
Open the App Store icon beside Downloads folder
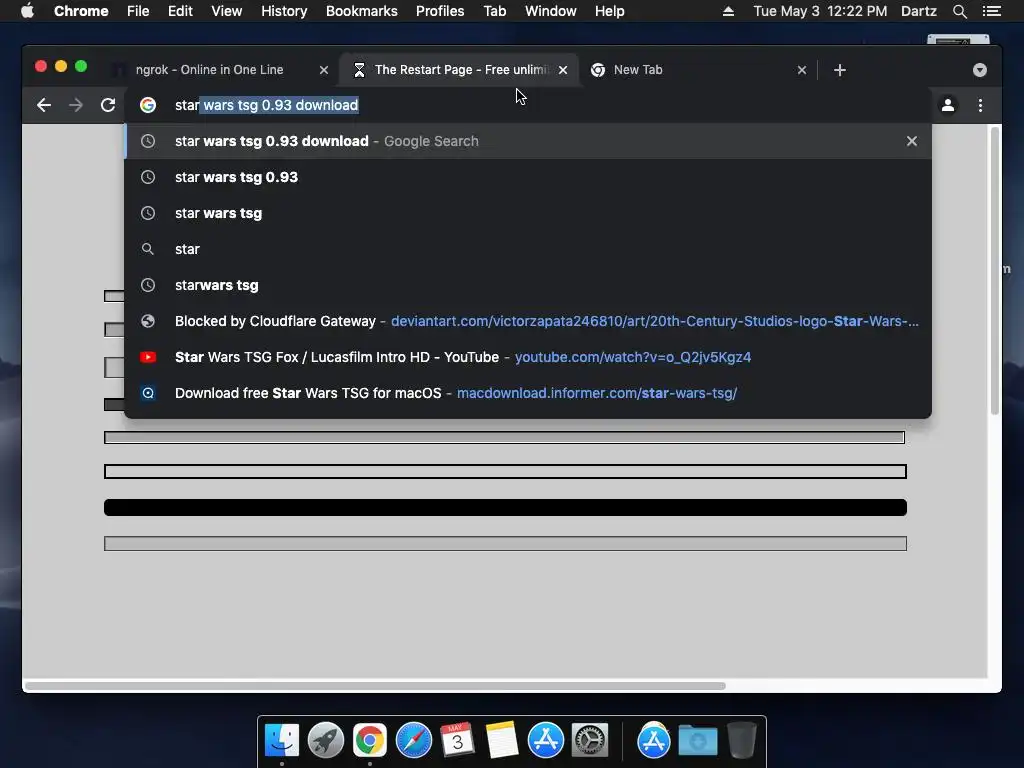654,741
